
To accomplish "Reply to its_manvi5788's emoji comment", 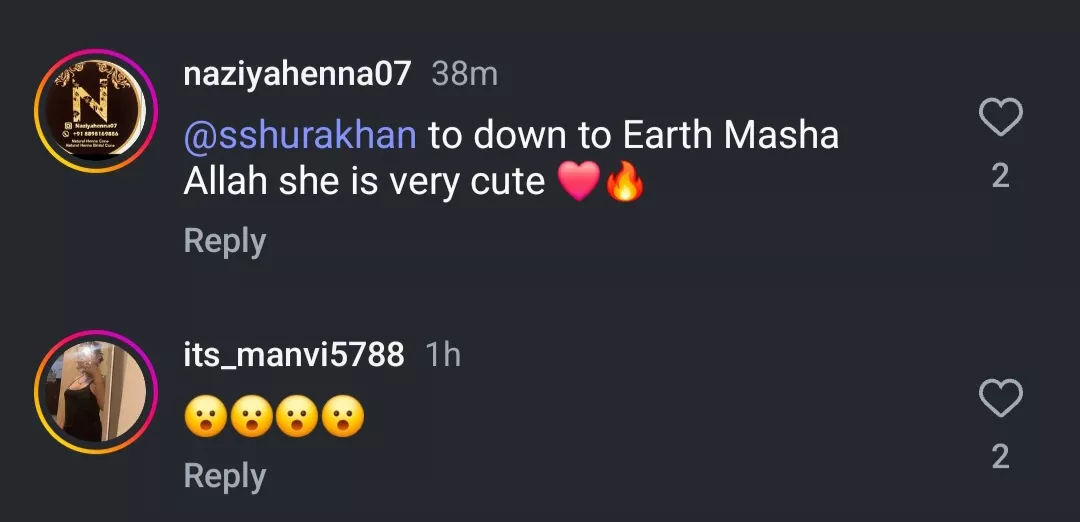I will click(225, 476).
